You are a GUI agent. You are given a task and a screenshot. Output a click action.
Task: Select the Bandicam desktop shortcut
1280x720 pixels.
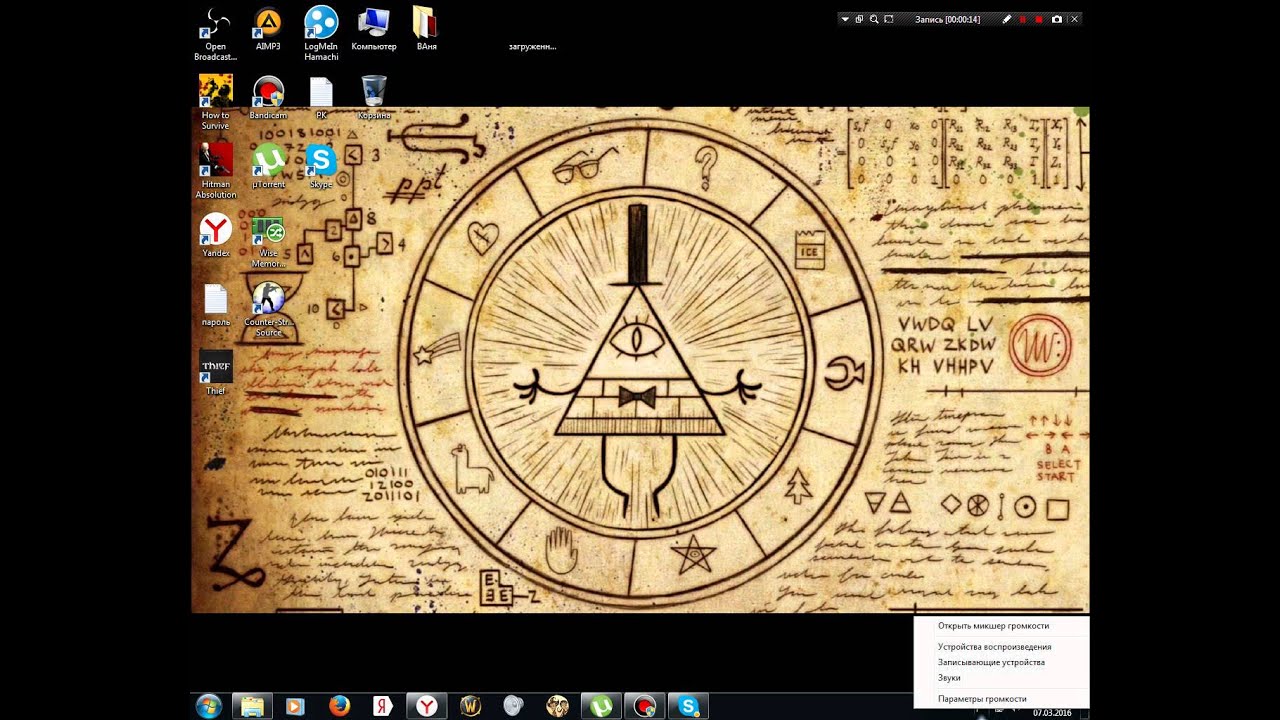pos(268,98)
